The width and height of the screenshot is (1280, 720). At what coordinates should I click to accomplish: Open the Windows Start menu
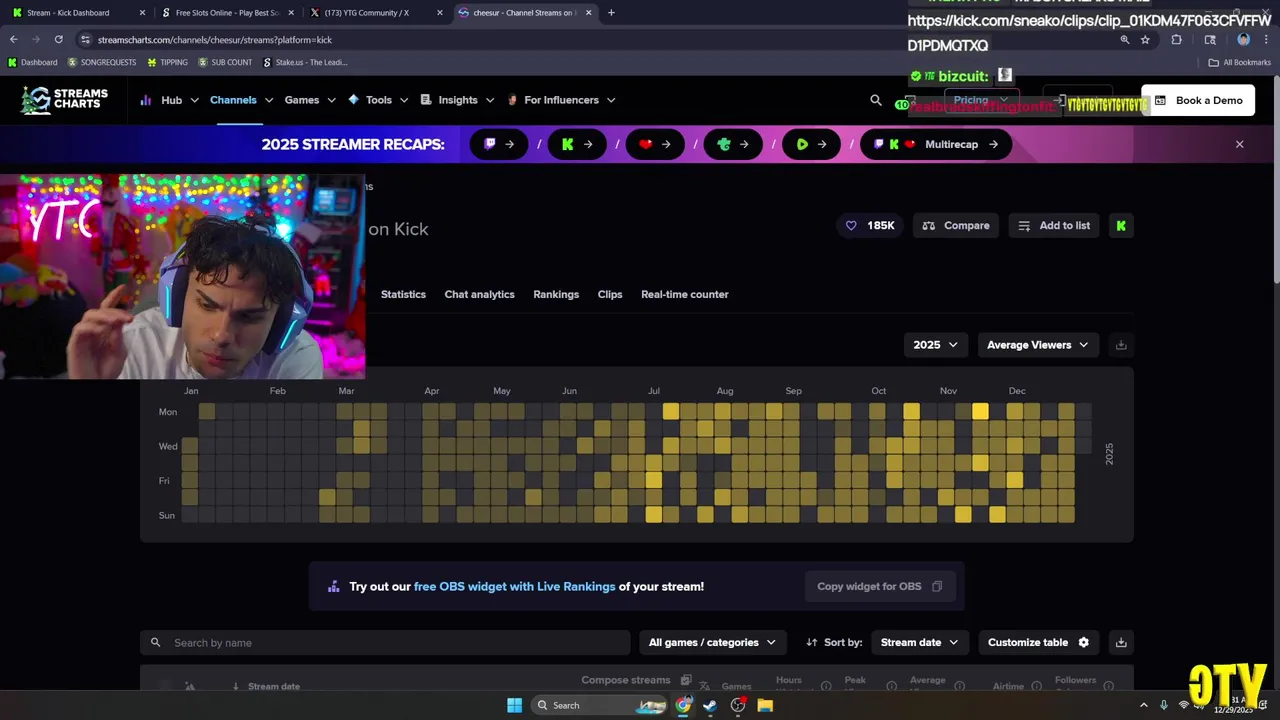point(514,705)
